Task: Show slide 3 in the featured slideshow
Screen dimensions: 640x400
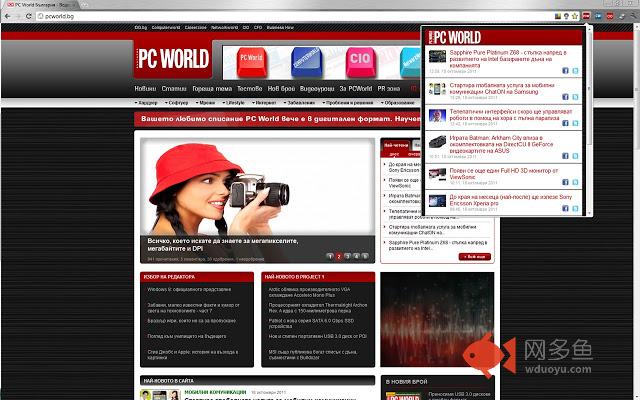Action: pos(347,256)
